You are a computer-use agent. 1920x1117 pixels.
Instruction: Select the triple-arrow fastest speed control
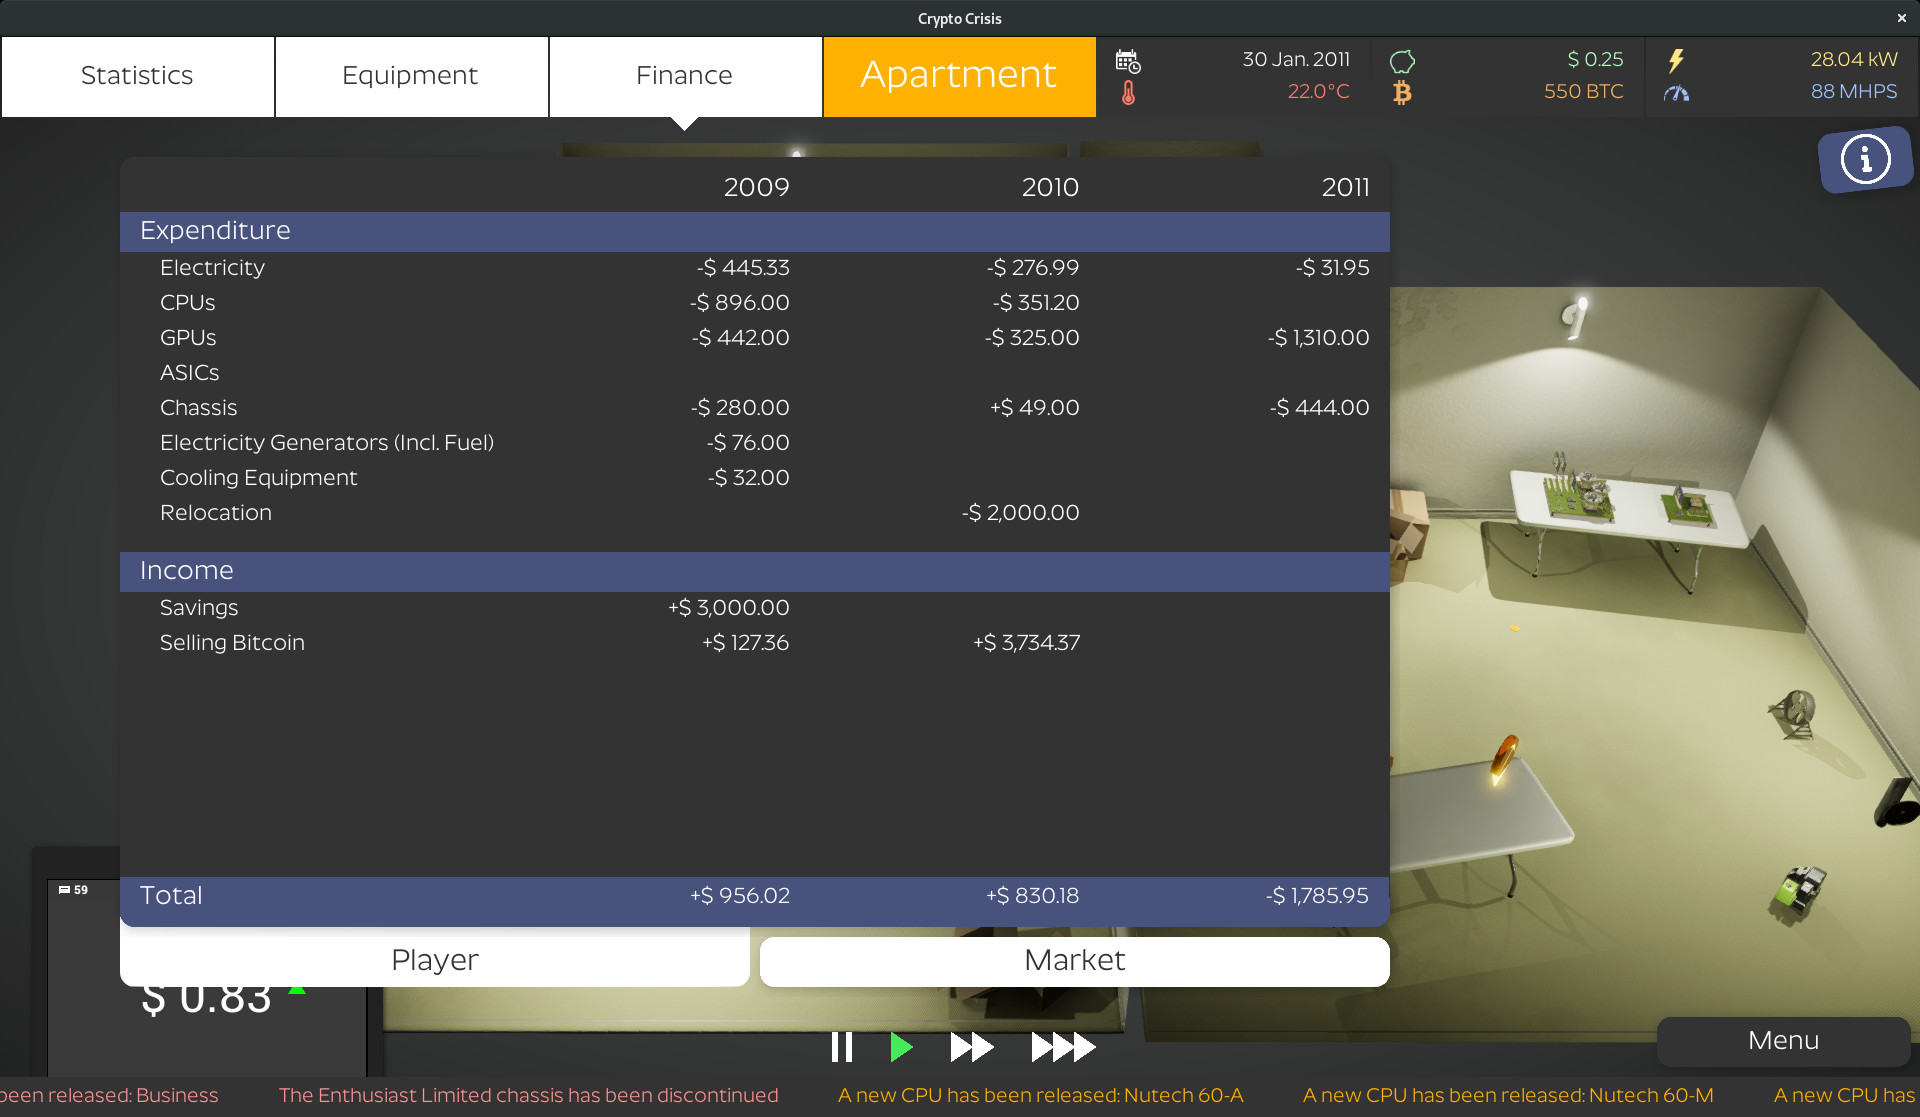coord(1062,1047)
